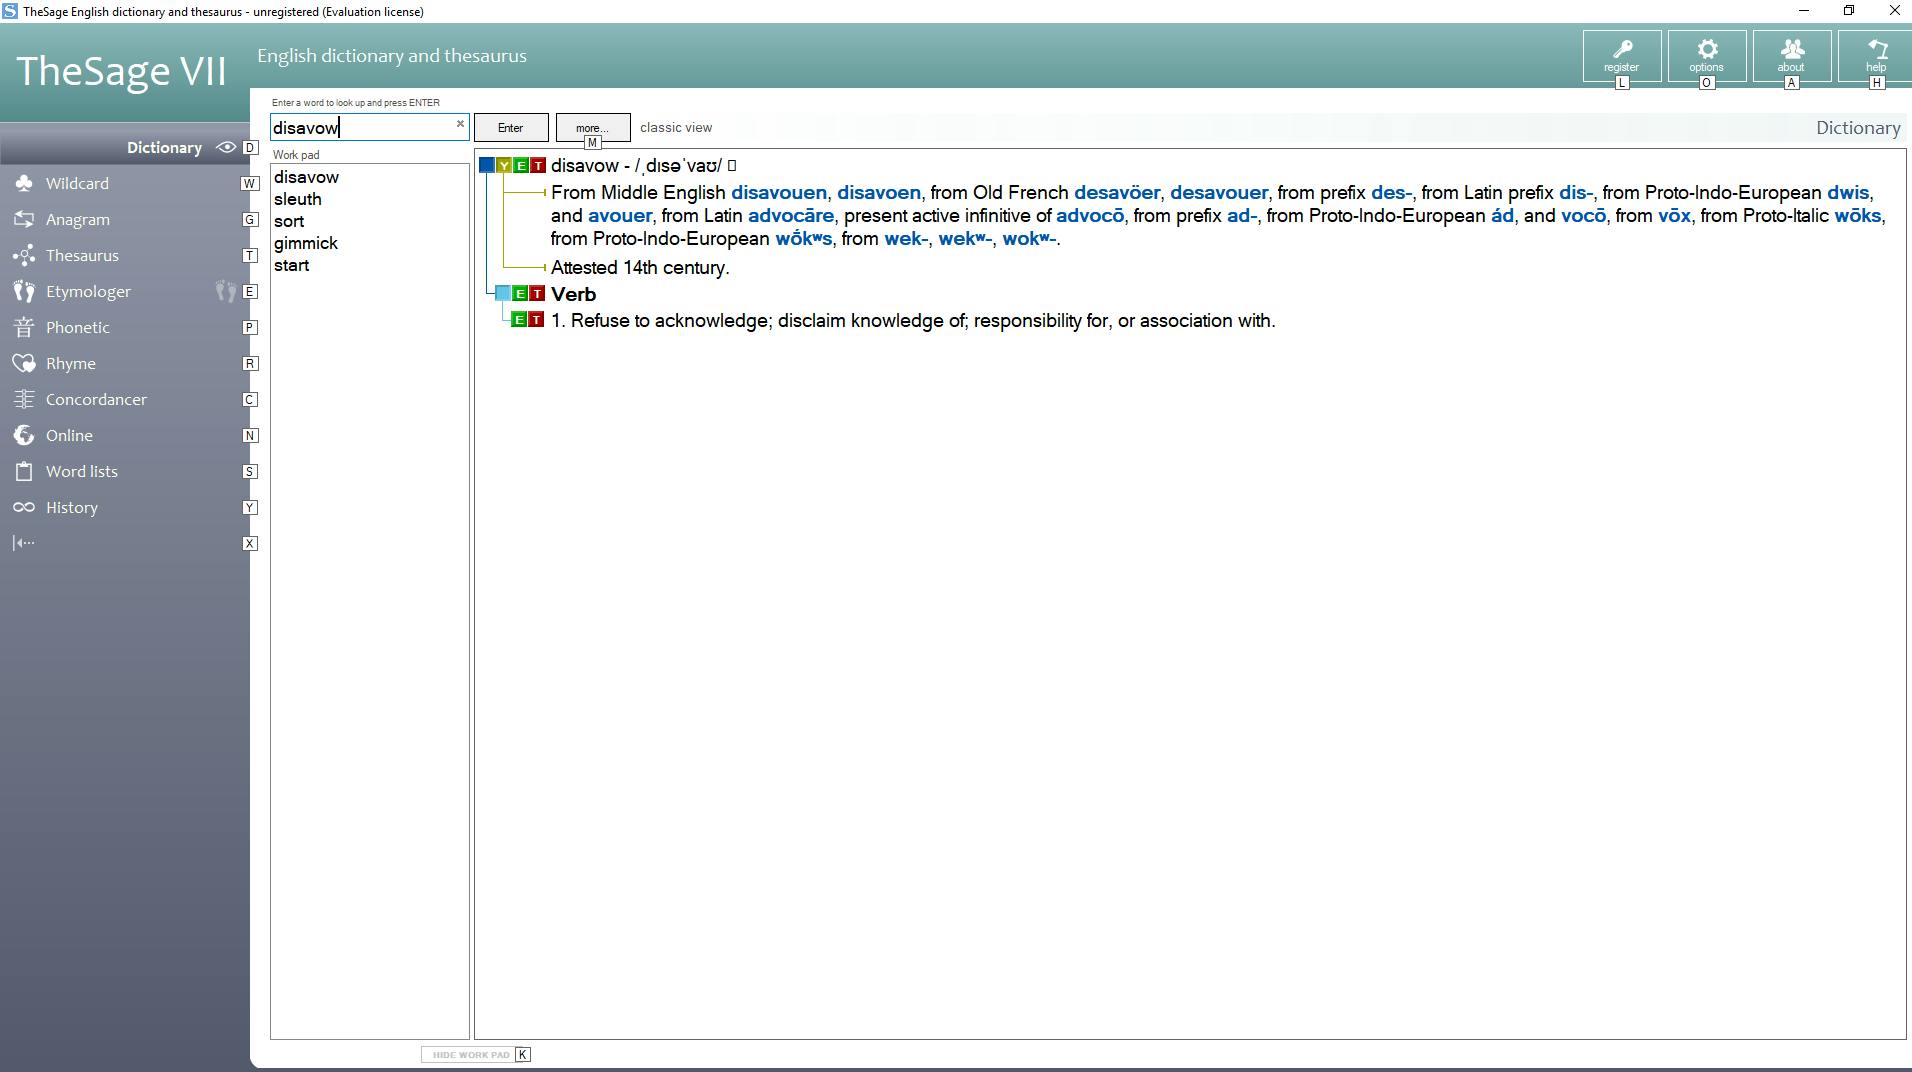Open the Thesaurus panel
This screenshot has height=1072, width=1912.
pos(82,256)
